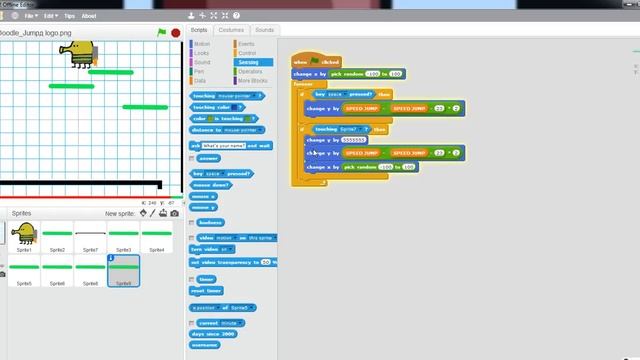Switch to the Costumes tab
The height and width of the screenshot is (360, 640).
pyautogui.click(x=231, y=30)
